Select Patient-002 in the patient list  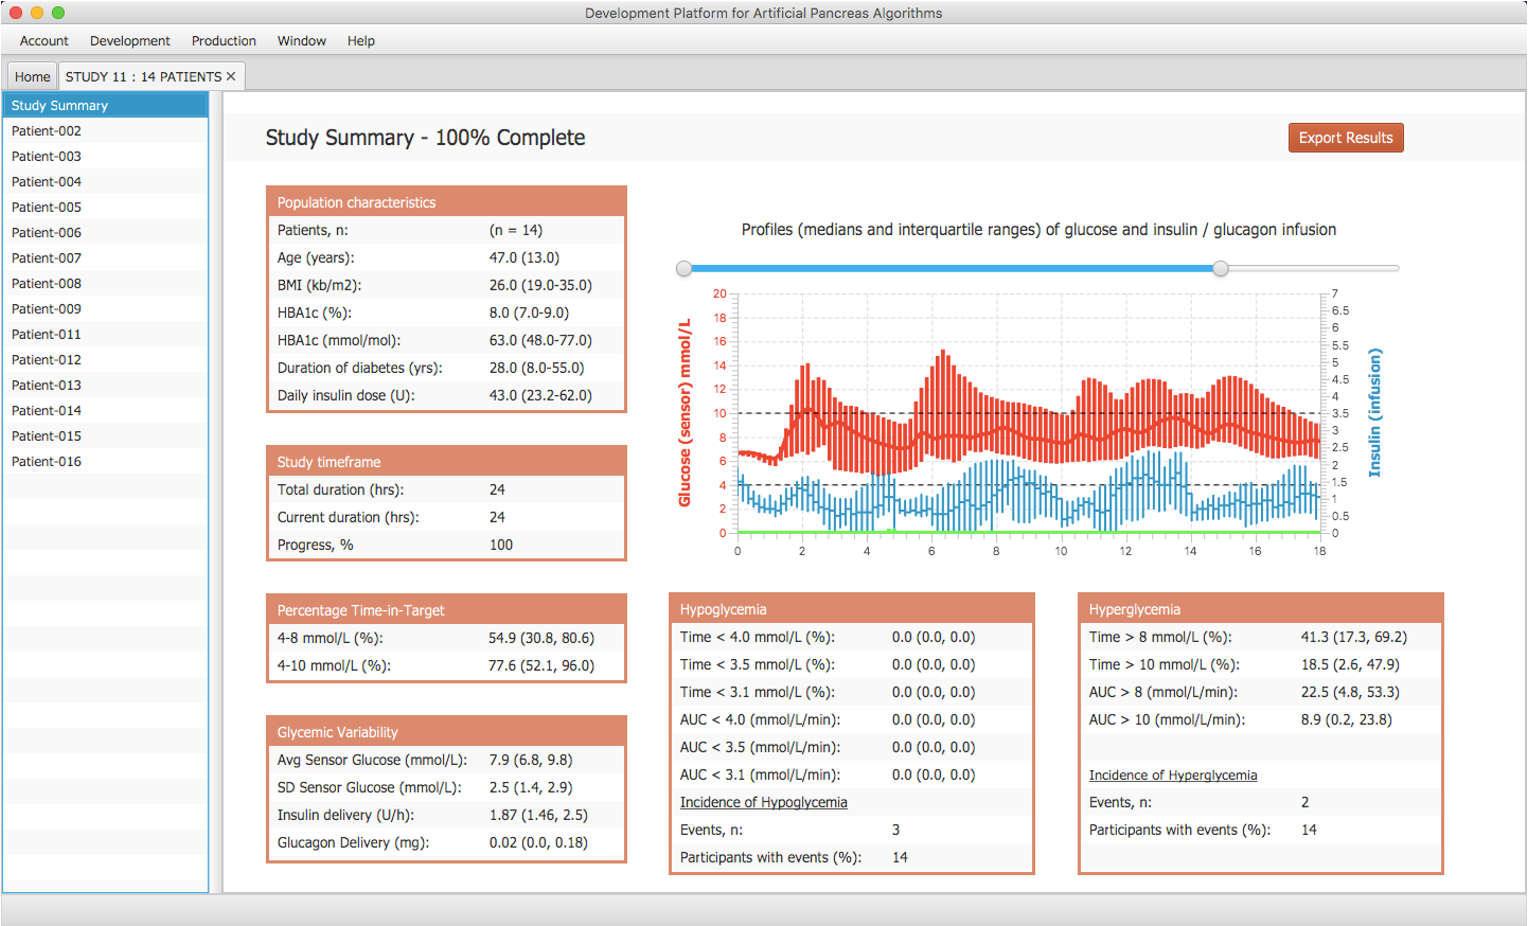click(x=46, y=131)
